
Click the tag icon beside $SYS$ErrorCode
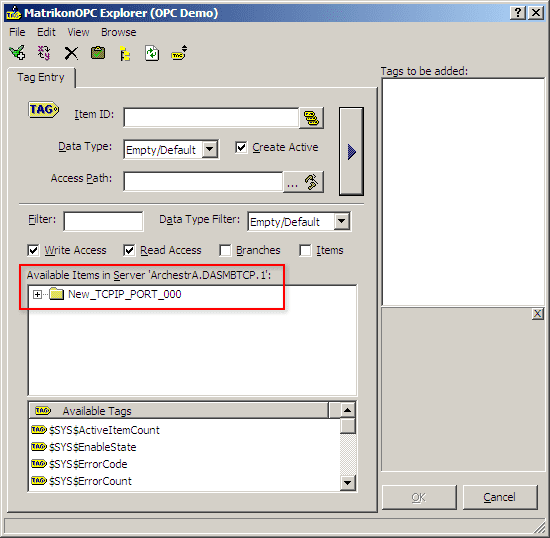click(x=39, y=464)
